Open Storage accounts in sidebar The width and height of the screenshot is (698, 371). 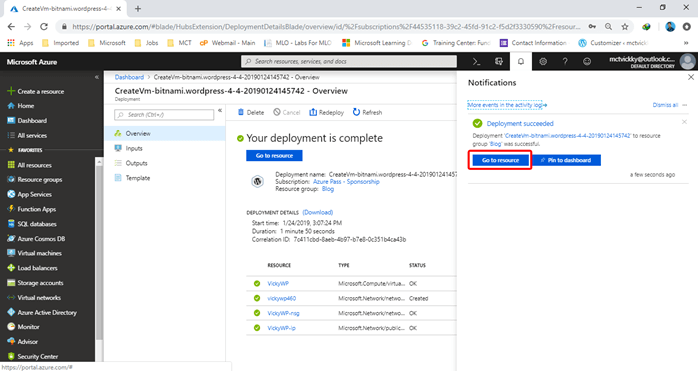(x=36, y=283)
